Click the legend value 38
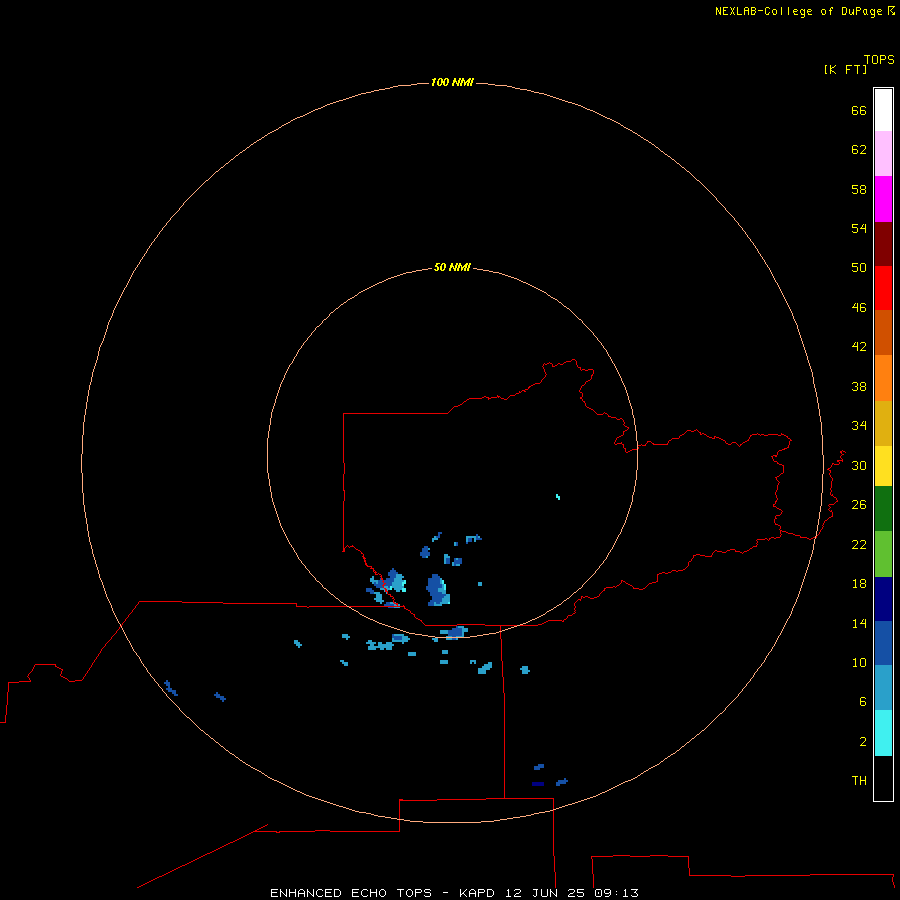Viewport: 900px width, 900px height. click(x=859, y=386)
